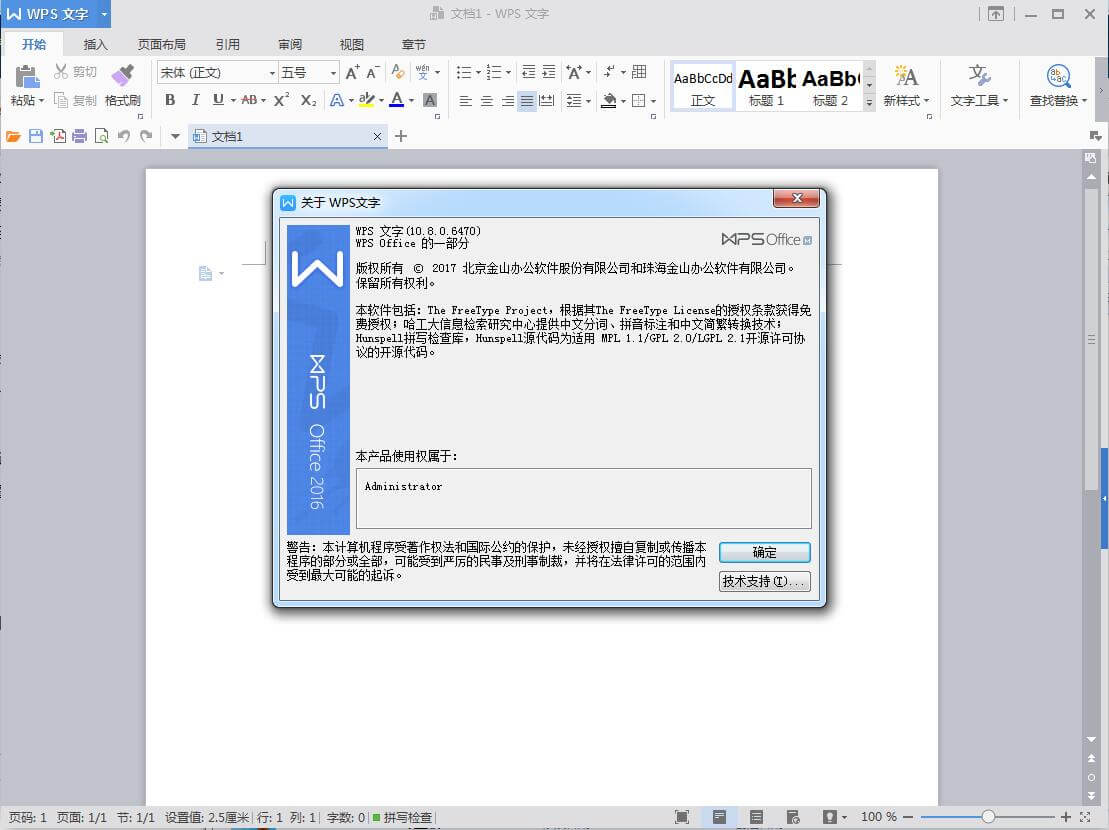Click the distributed alignment icon
1109x830 pixels.
pos(547,100)
